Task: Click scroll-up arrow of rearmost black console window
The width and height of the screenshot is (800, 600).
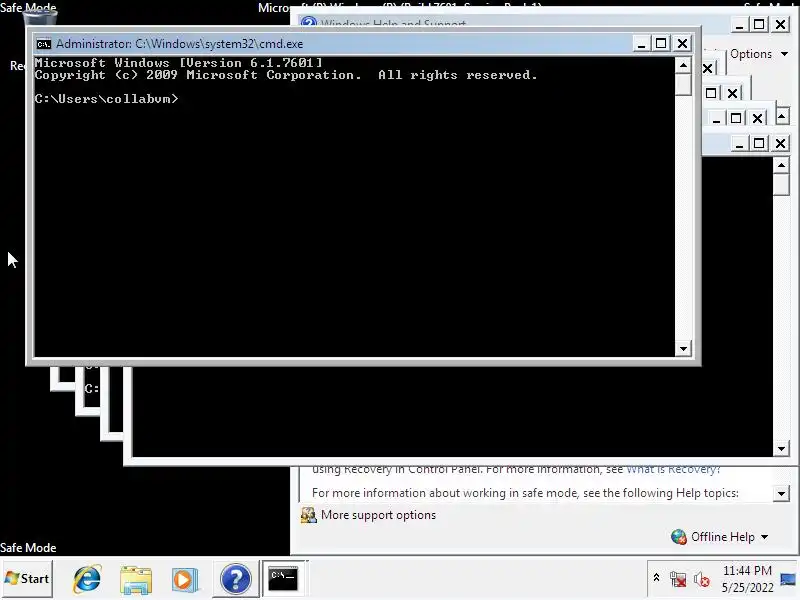Action: point(781,165)
